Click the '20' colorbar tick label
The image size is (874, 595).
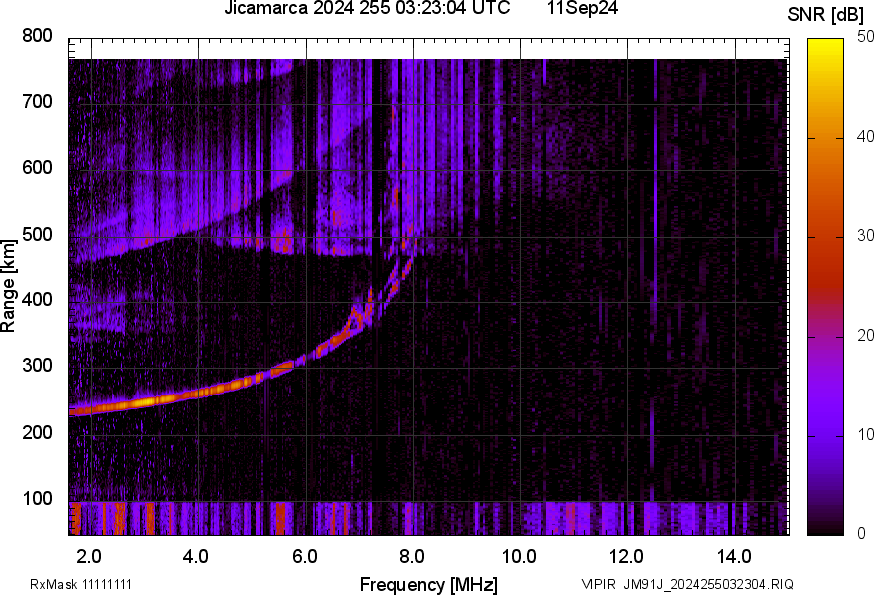(866, 335)
